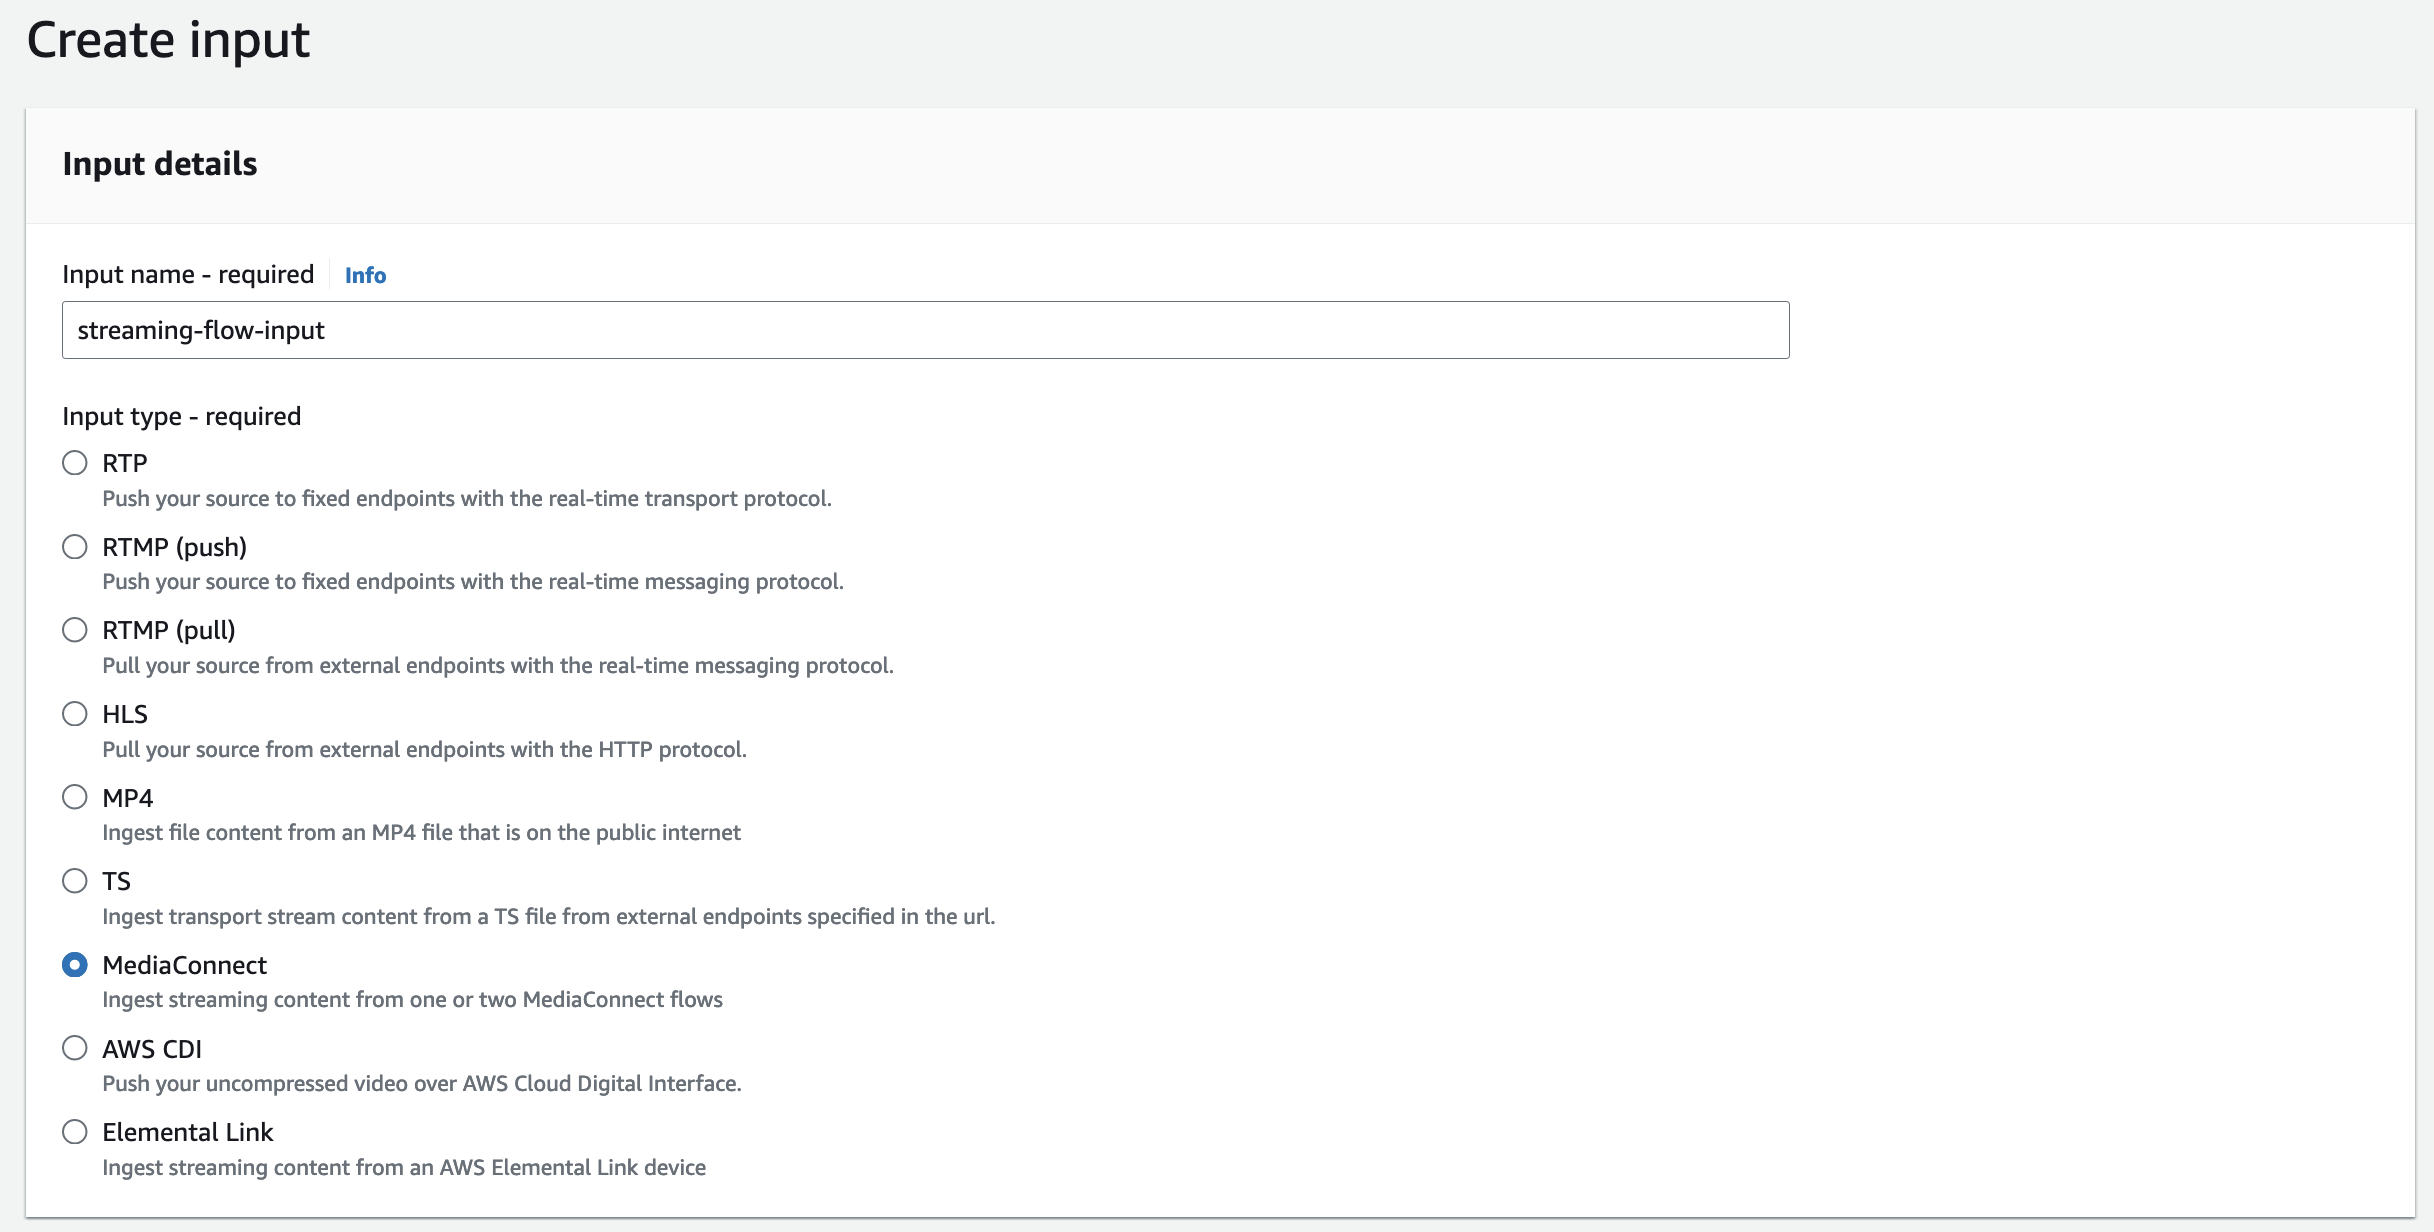Select the Elemental Link radio option
This screenshot has width=2434, height=1232.
point(75,1132)
